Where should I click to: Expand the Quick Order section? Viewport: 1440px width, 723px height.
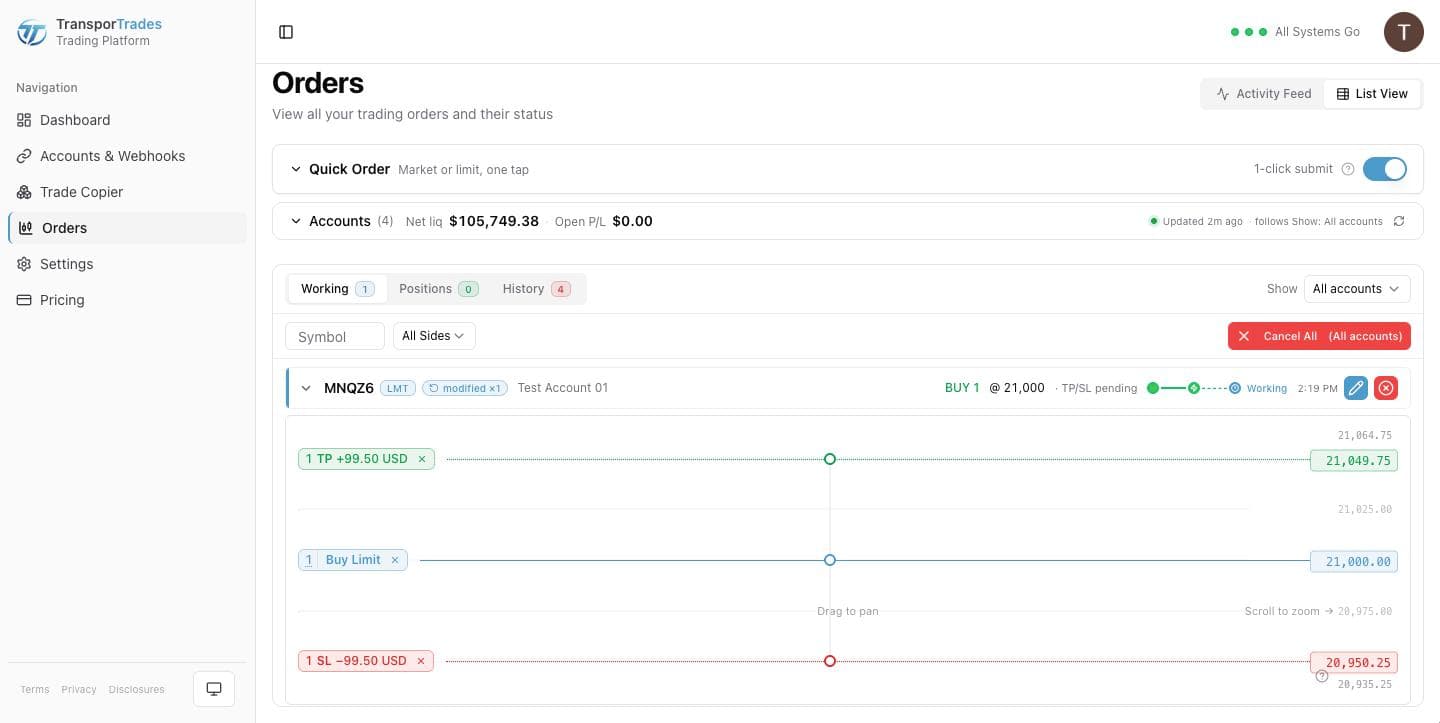(x=296, y=169)
